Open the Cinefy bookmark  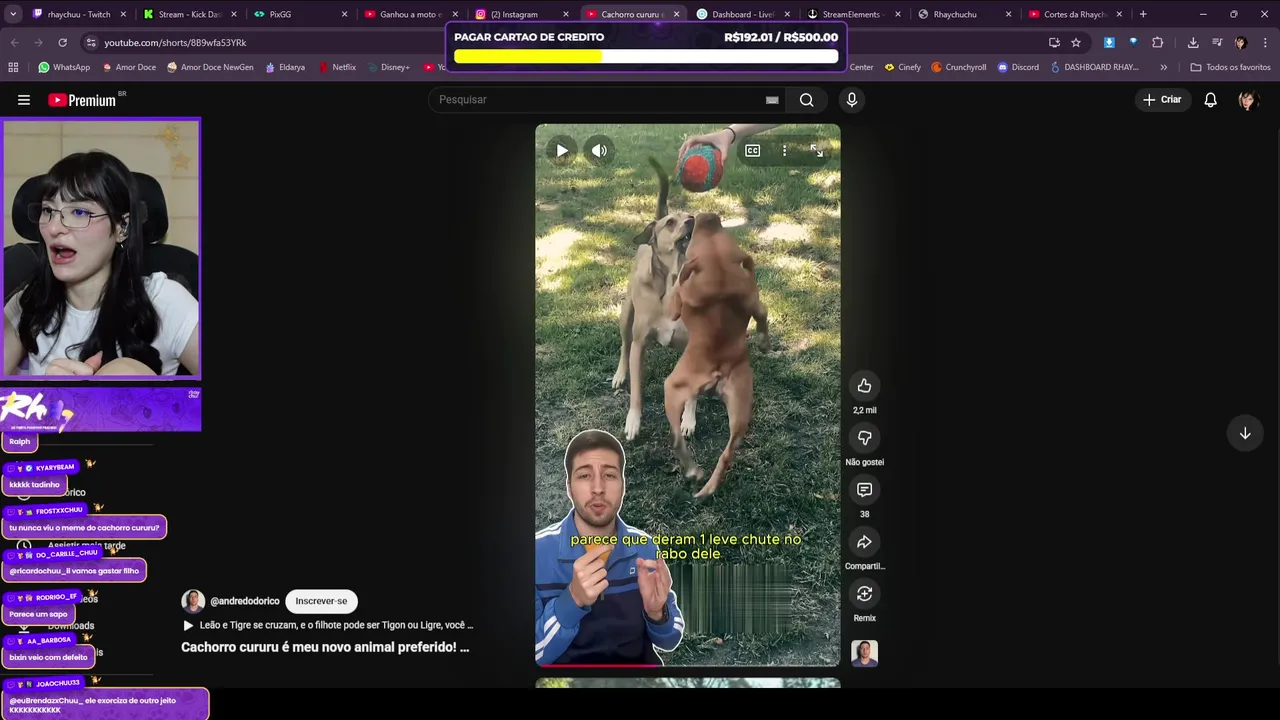click(x=903, y=67)
